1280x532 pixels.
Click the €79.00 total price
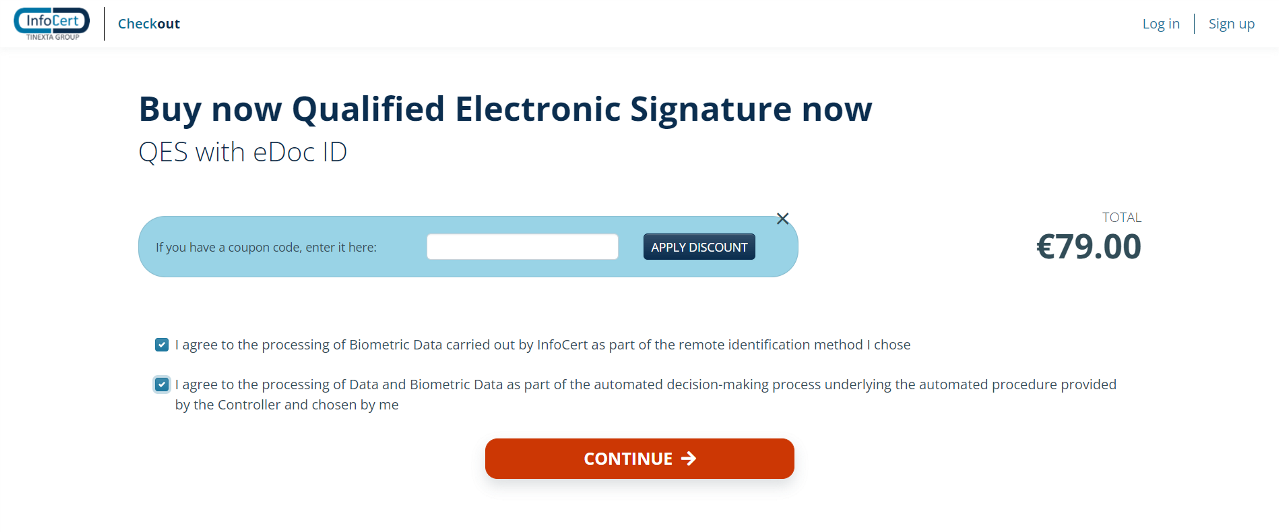[x=1088, y=247]
